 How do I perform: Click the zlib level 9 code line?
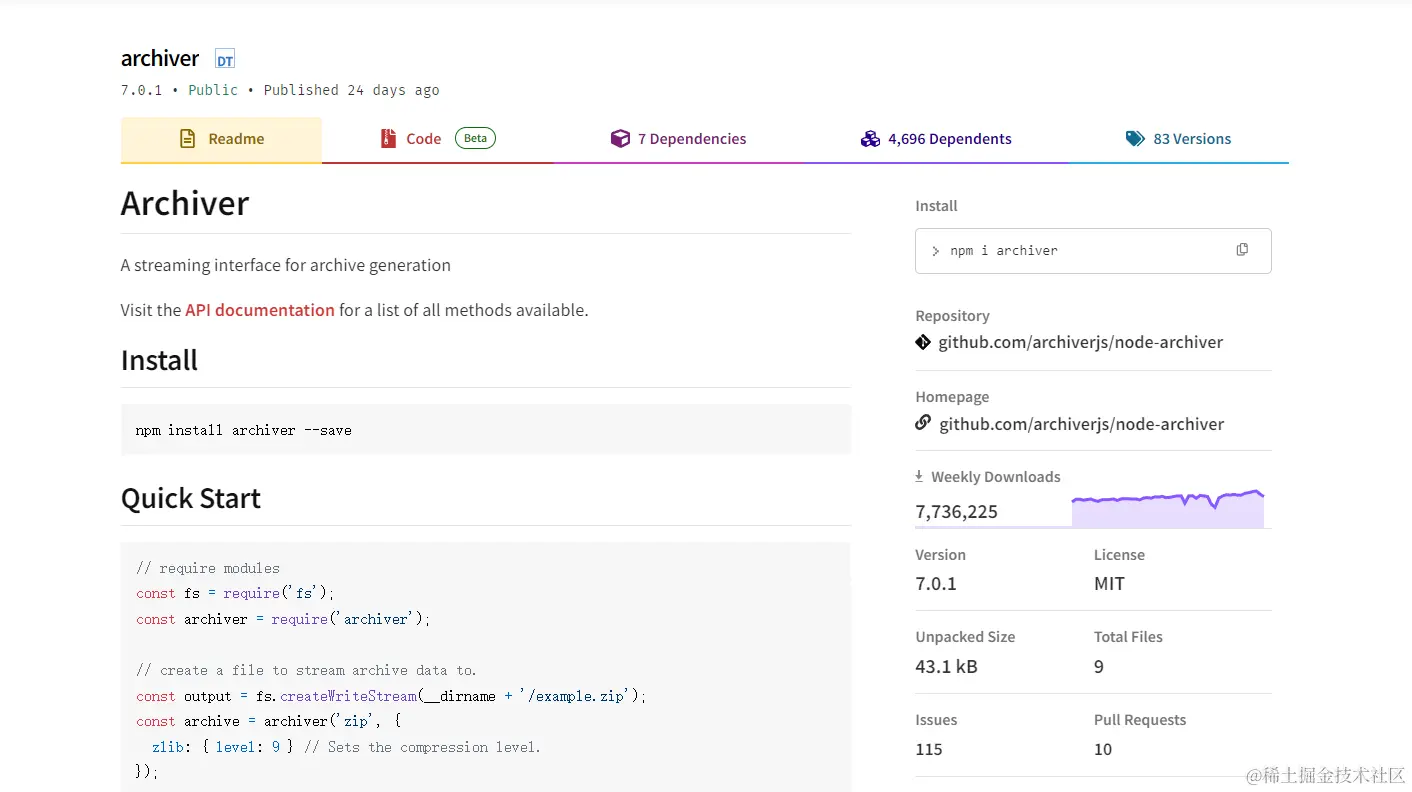(346, 747)
